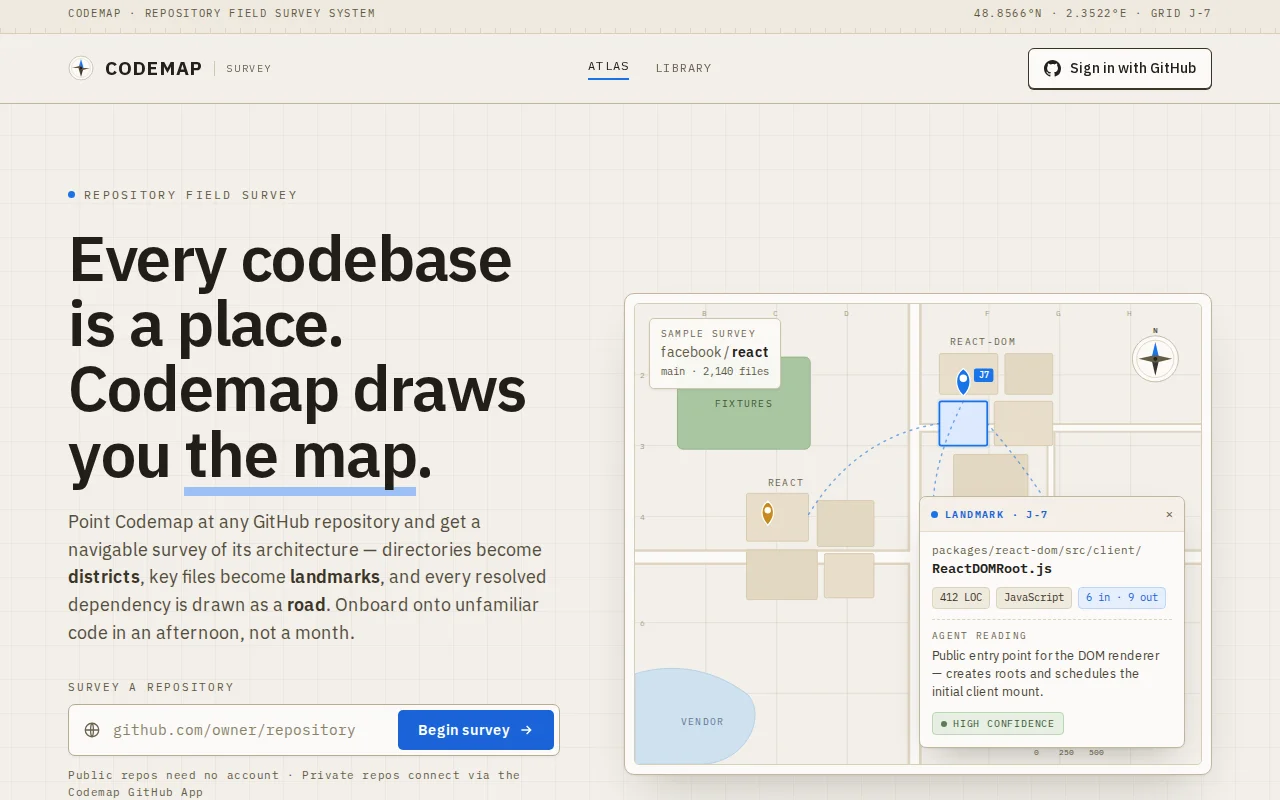The width and height of the screenshot is (1280, 800).
Task: Click the bold word 'districts'
Action: pos(104,577)
